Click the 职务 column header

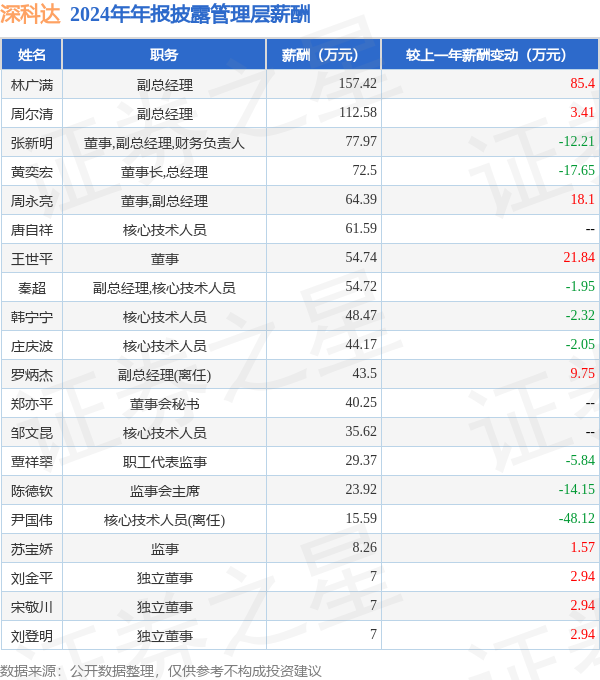(164, 55)
